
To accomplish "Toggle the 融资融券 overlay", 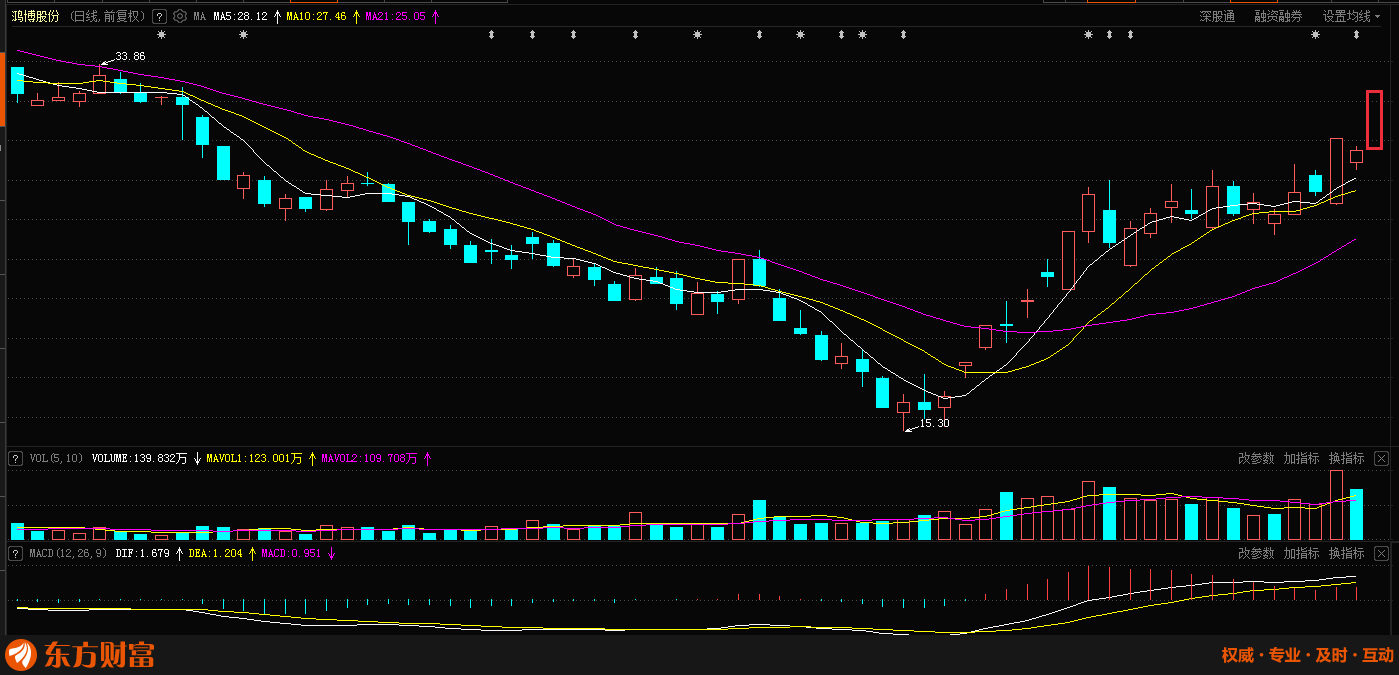I will coord(1279,16).
